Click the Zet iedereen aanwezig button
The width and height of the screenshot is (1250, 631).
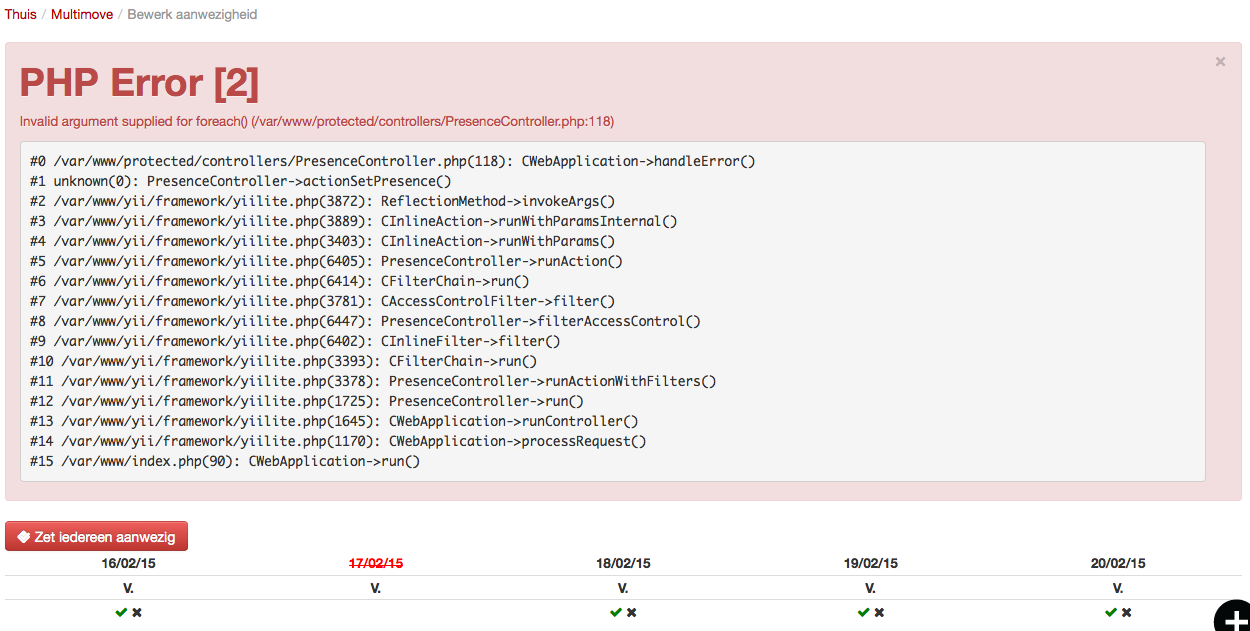96,537
